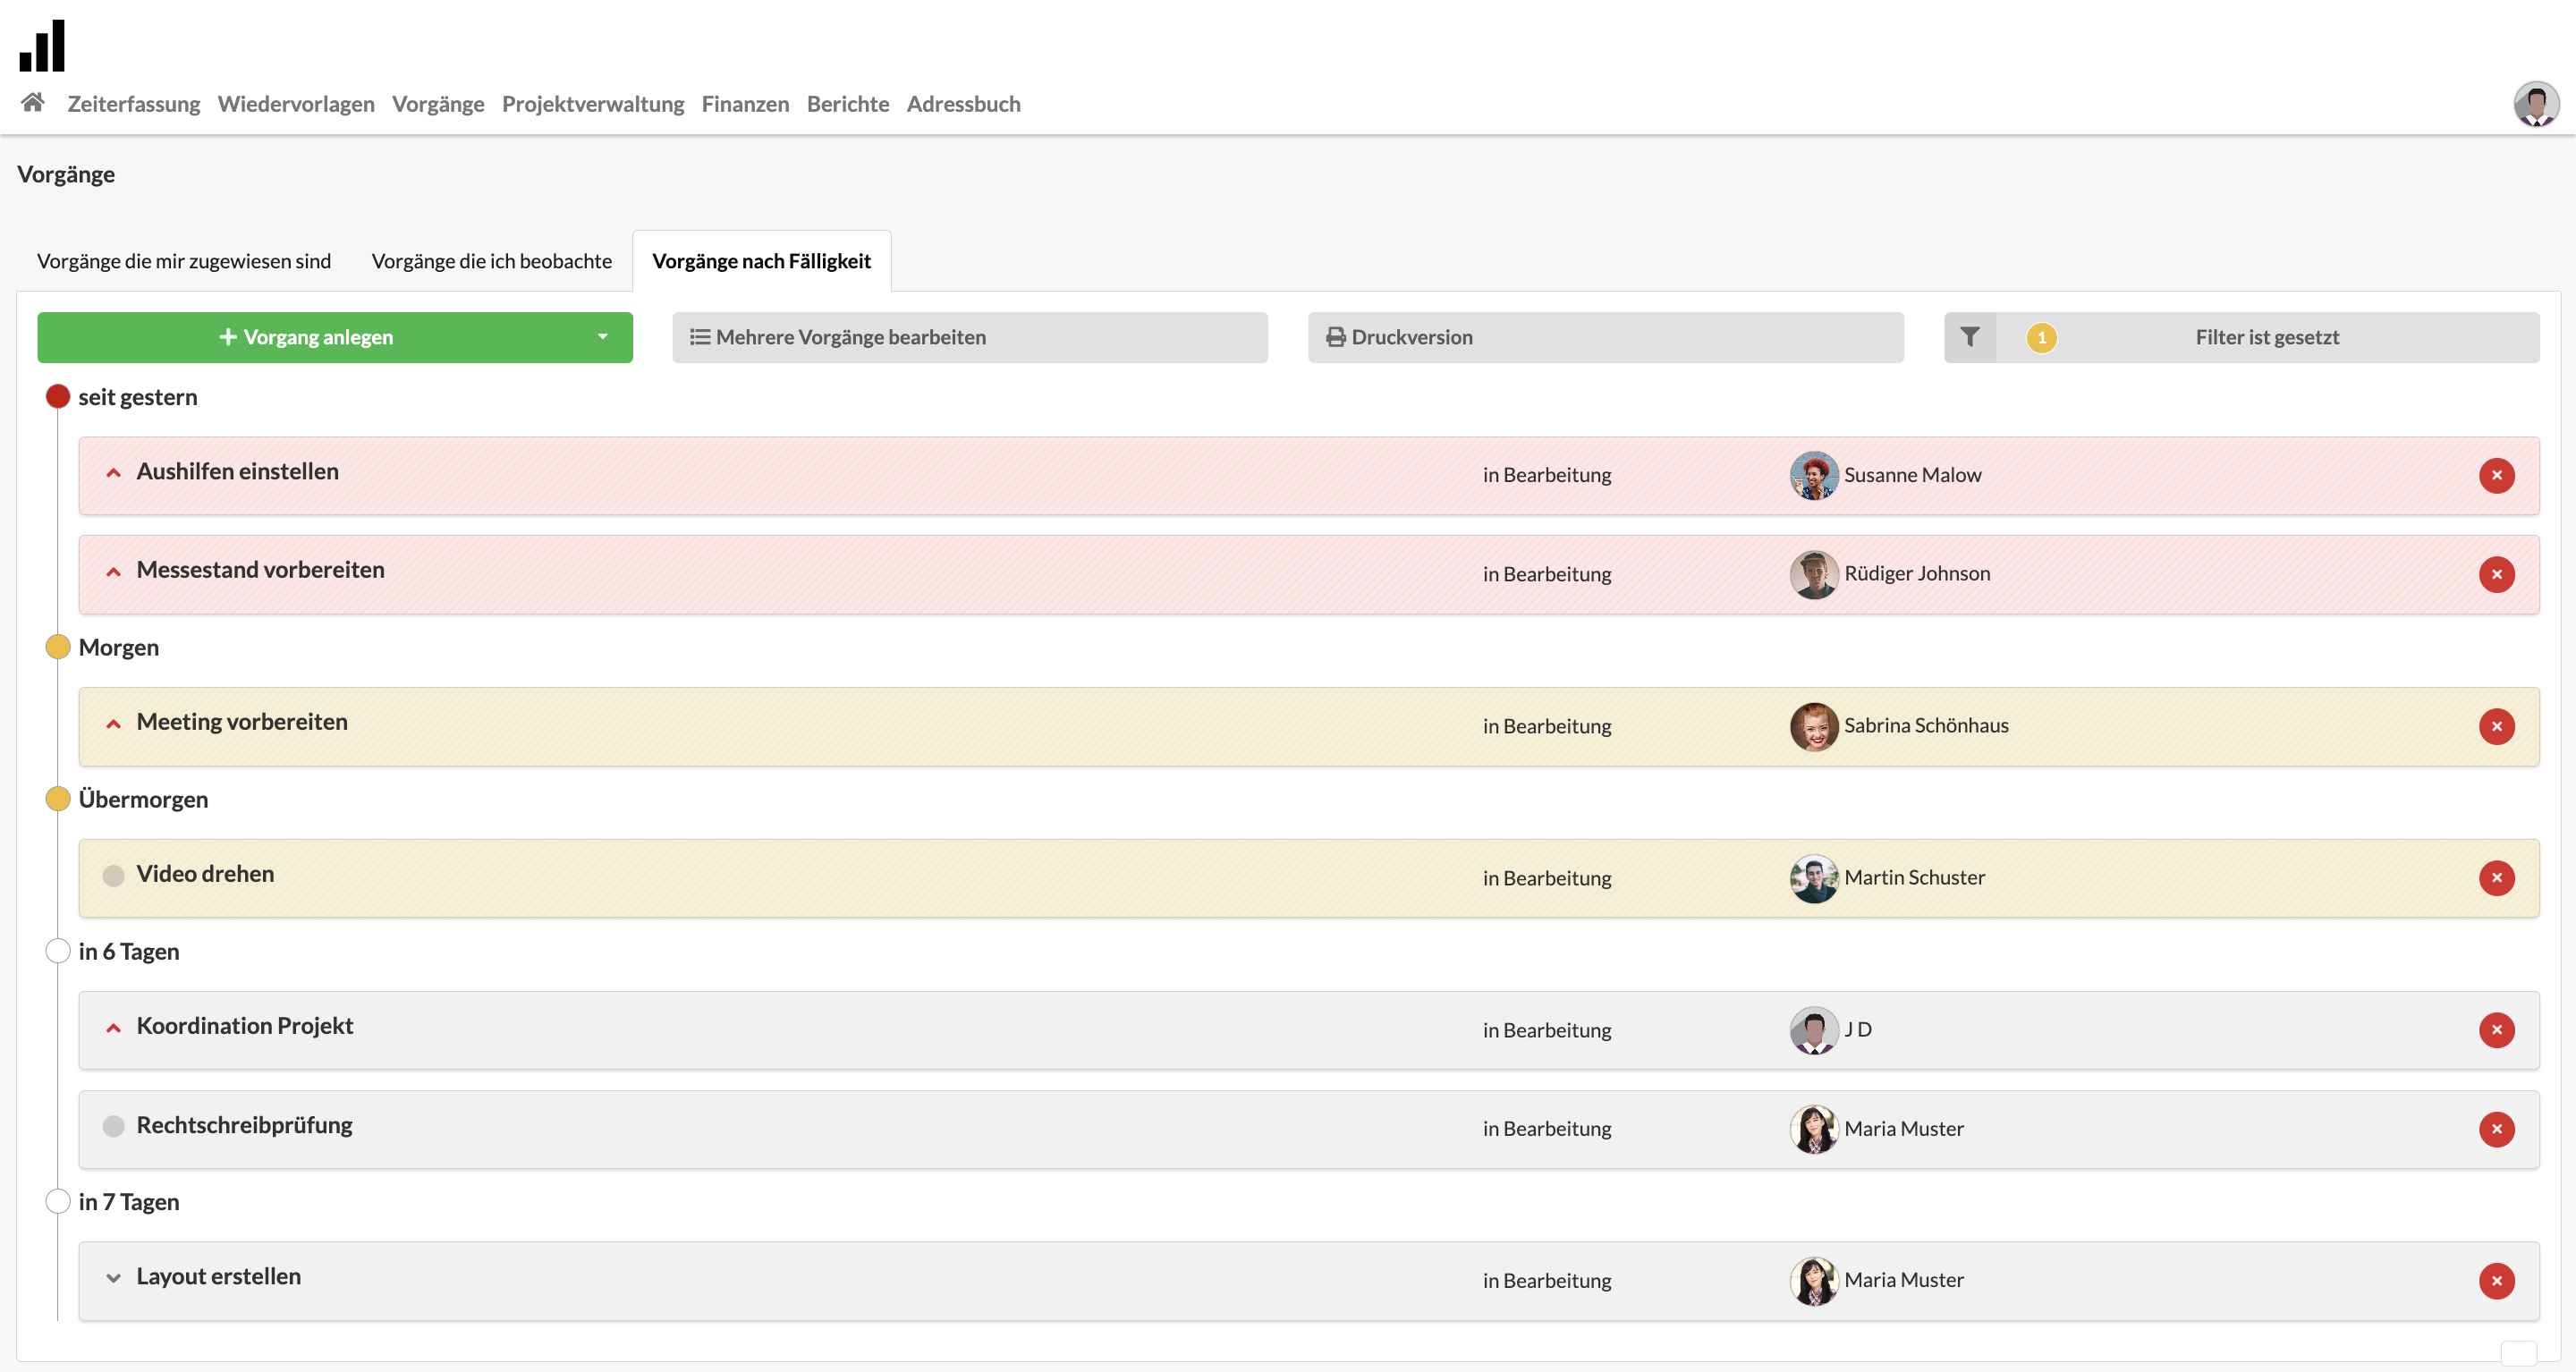Image resolution: width=2576 pixels, height=1372 pixels.
Task: Collapse the Meeting vorbereiten chevron
Action: pos(114,724)
